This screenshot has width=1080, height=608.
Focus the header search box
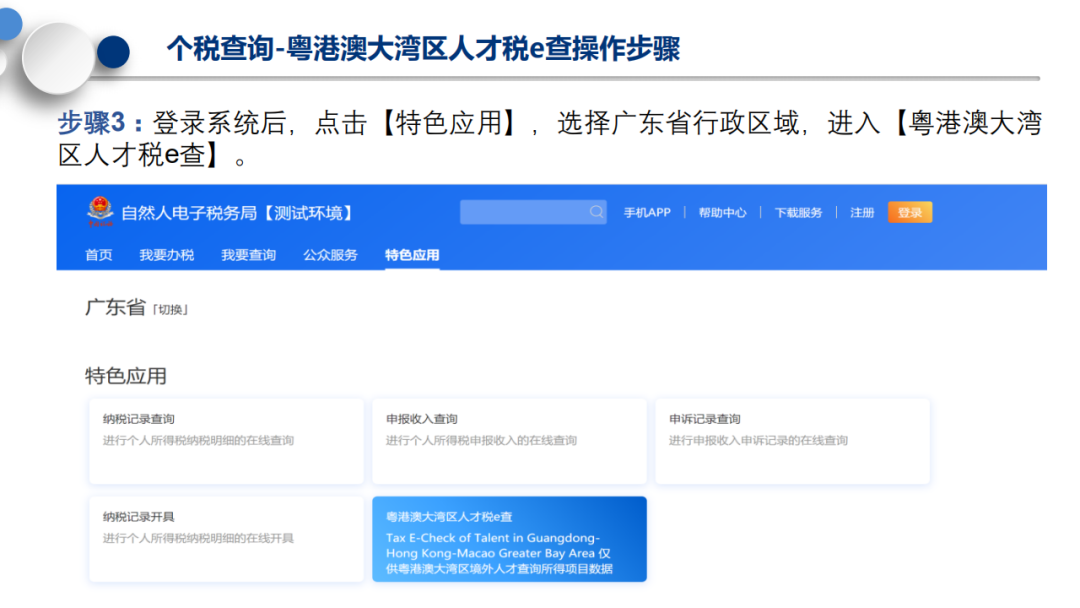click(533, 212)
